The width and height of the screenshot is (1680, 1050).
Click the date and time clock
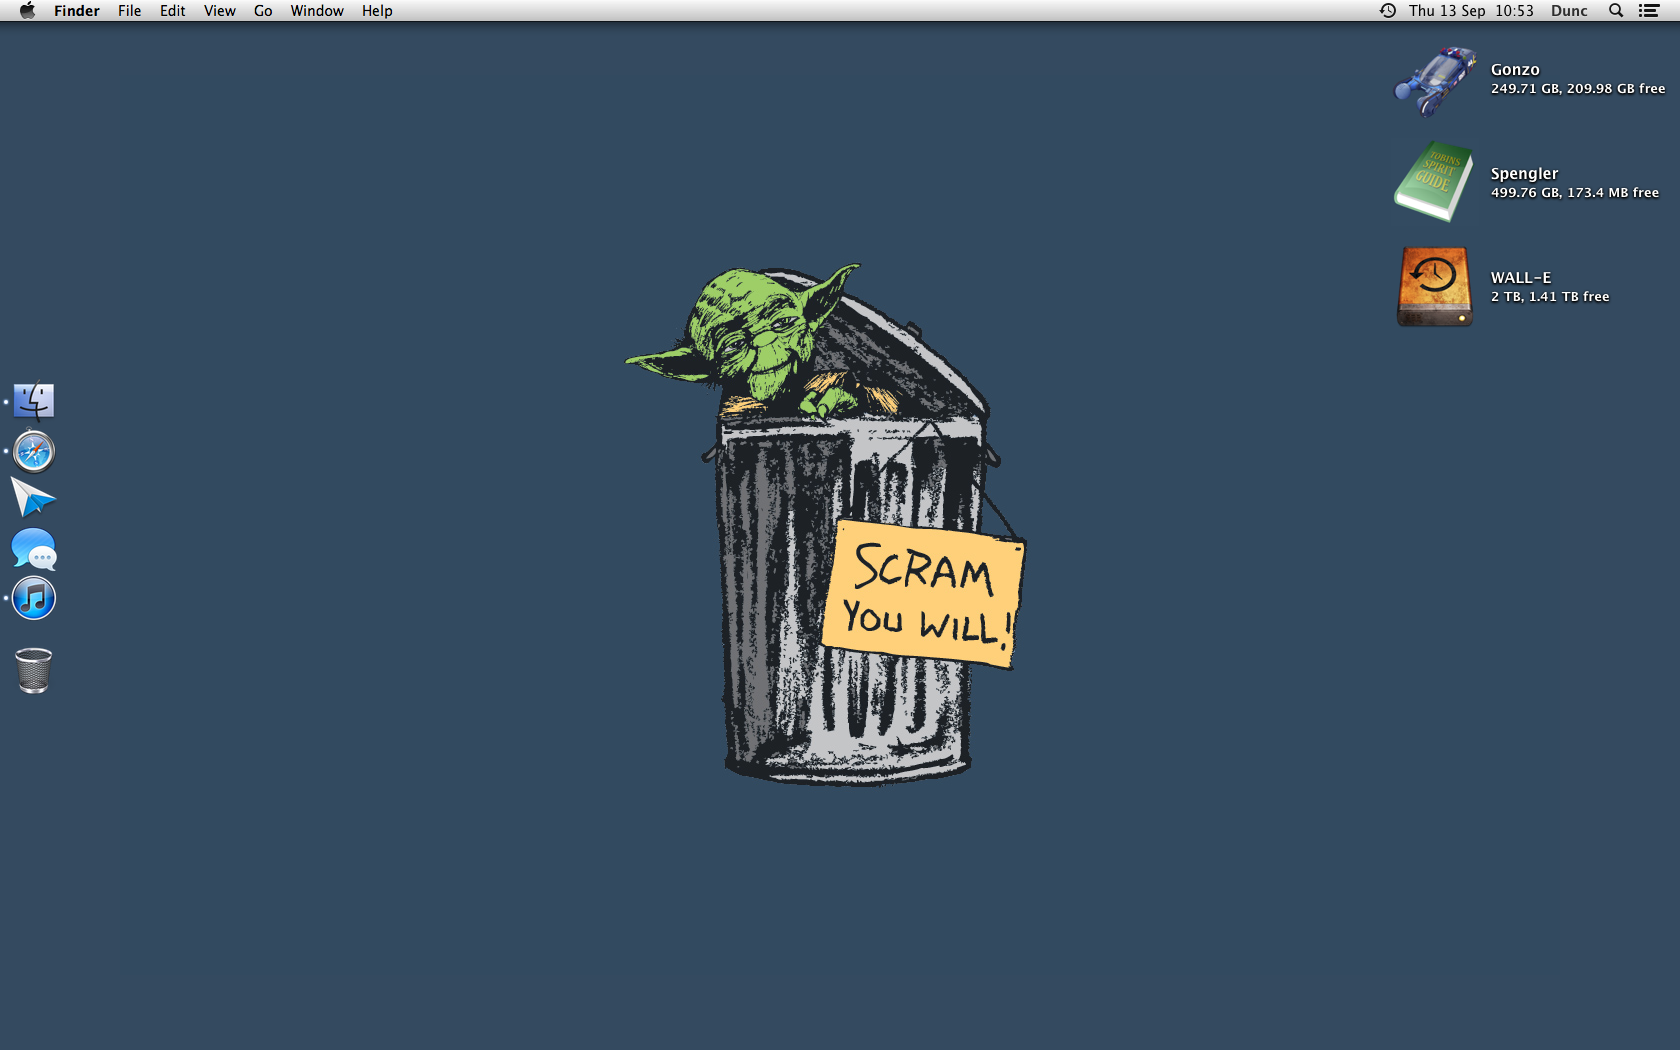click(1471, 11)
